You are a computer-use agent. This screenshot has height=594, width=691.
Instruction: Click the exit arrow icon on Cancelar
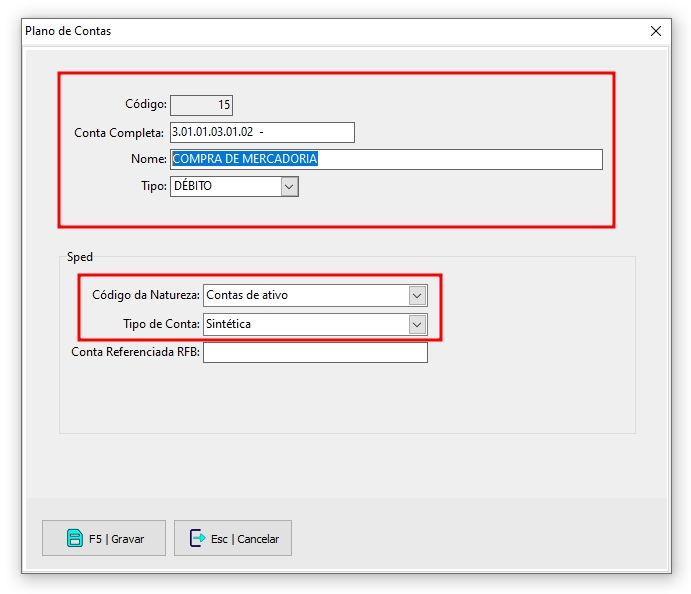197,538
